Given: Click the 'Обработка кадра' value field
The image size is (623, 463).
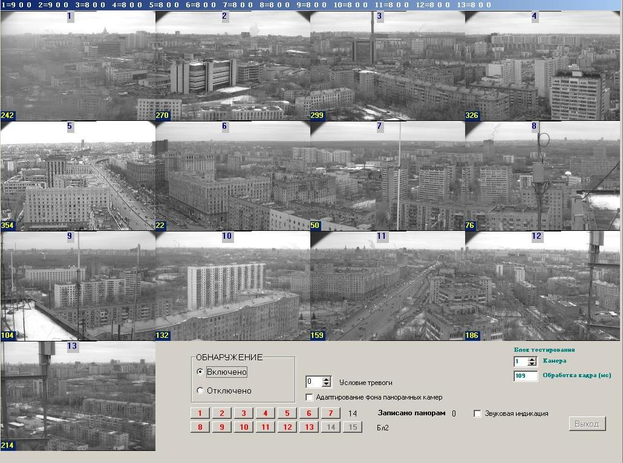Looking at the screenshot, I should pos(524,376).
